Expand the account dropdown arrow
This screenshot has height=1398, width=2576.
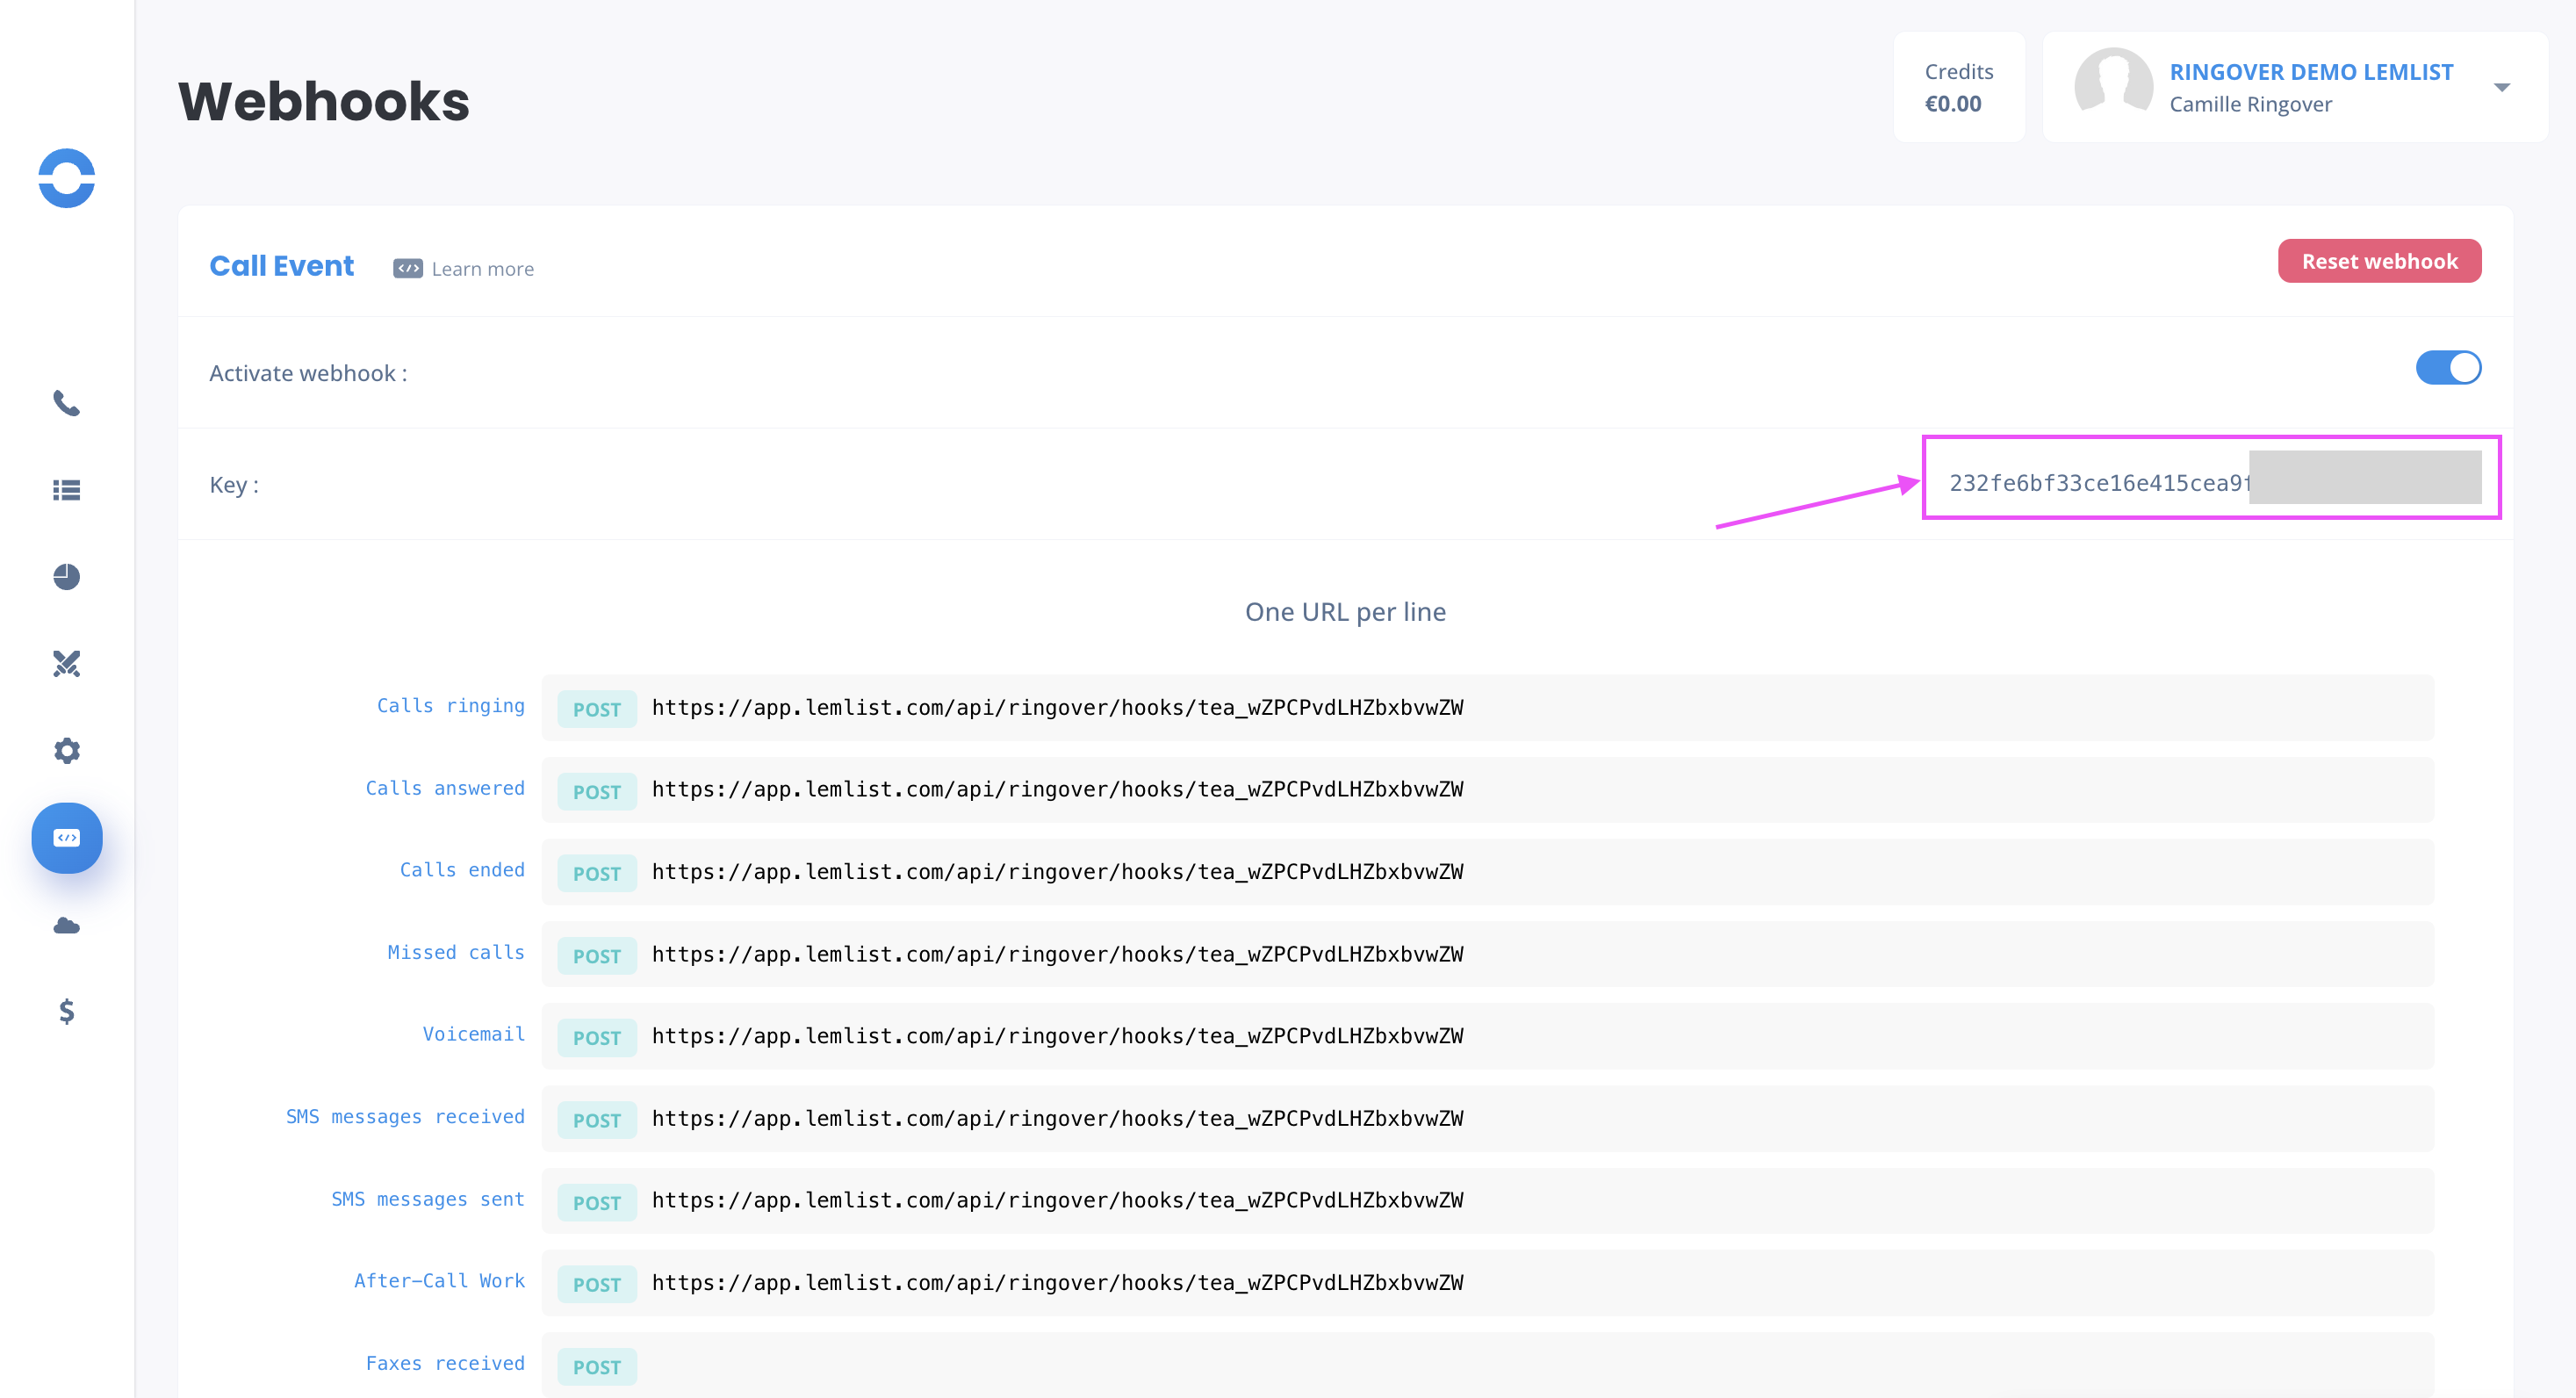pos(2502,88)
